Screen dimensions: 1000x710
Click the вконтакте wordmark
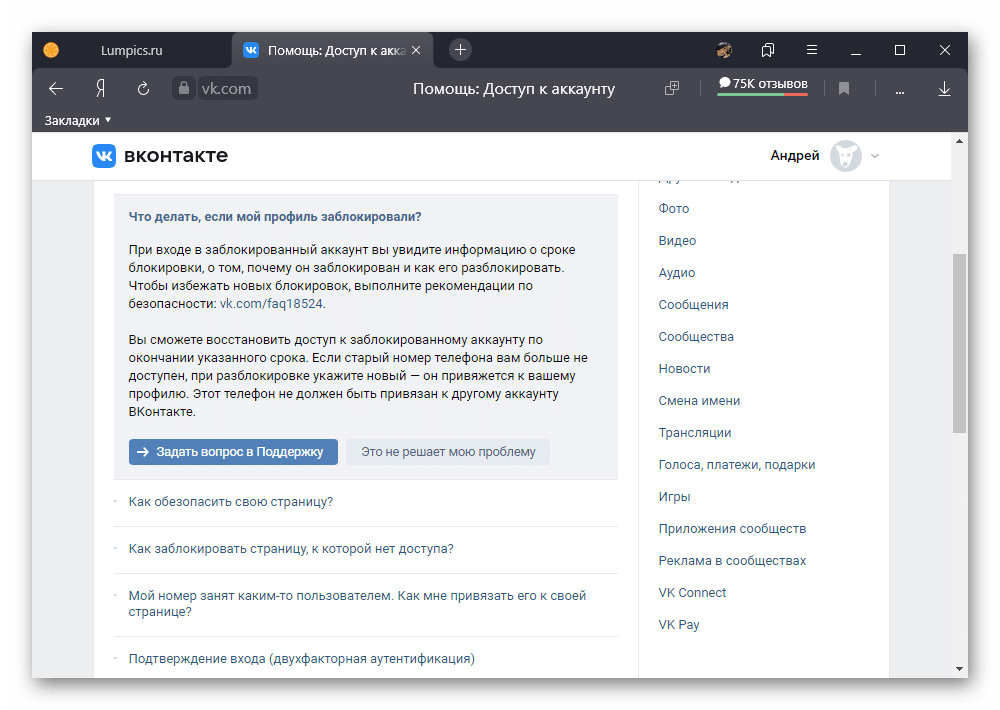175,156
